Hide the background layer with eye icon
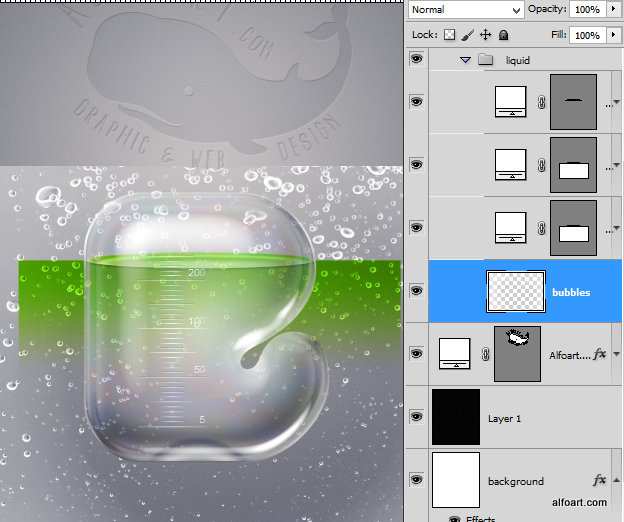This screenshot has height=522, width=624. click(x=417, y=481)
